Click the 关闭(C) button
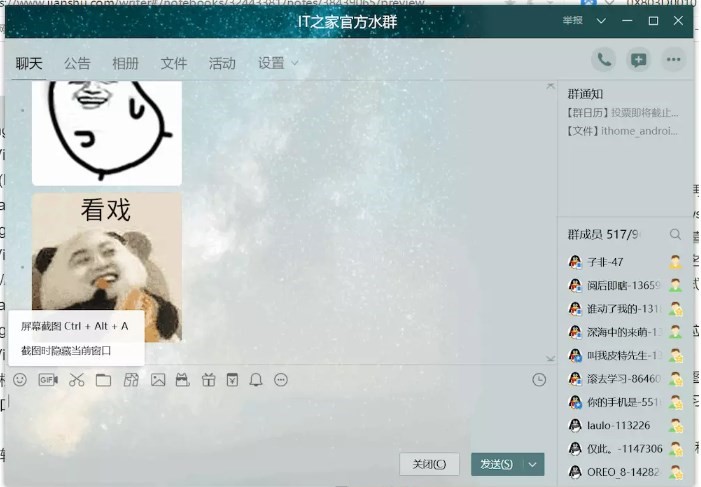 pos(429,464)
